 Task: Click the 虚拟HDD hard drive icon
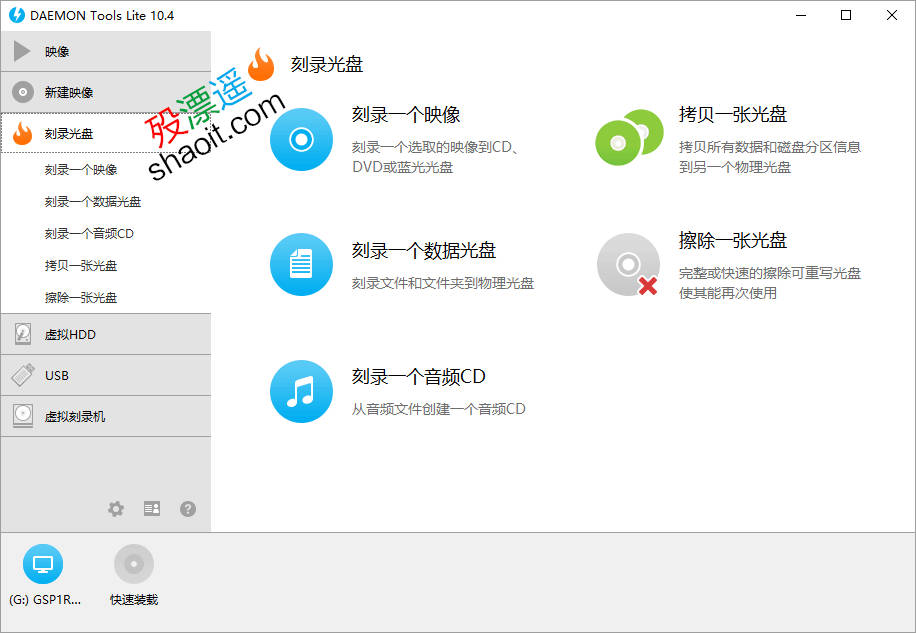click(x=23, y=334)
